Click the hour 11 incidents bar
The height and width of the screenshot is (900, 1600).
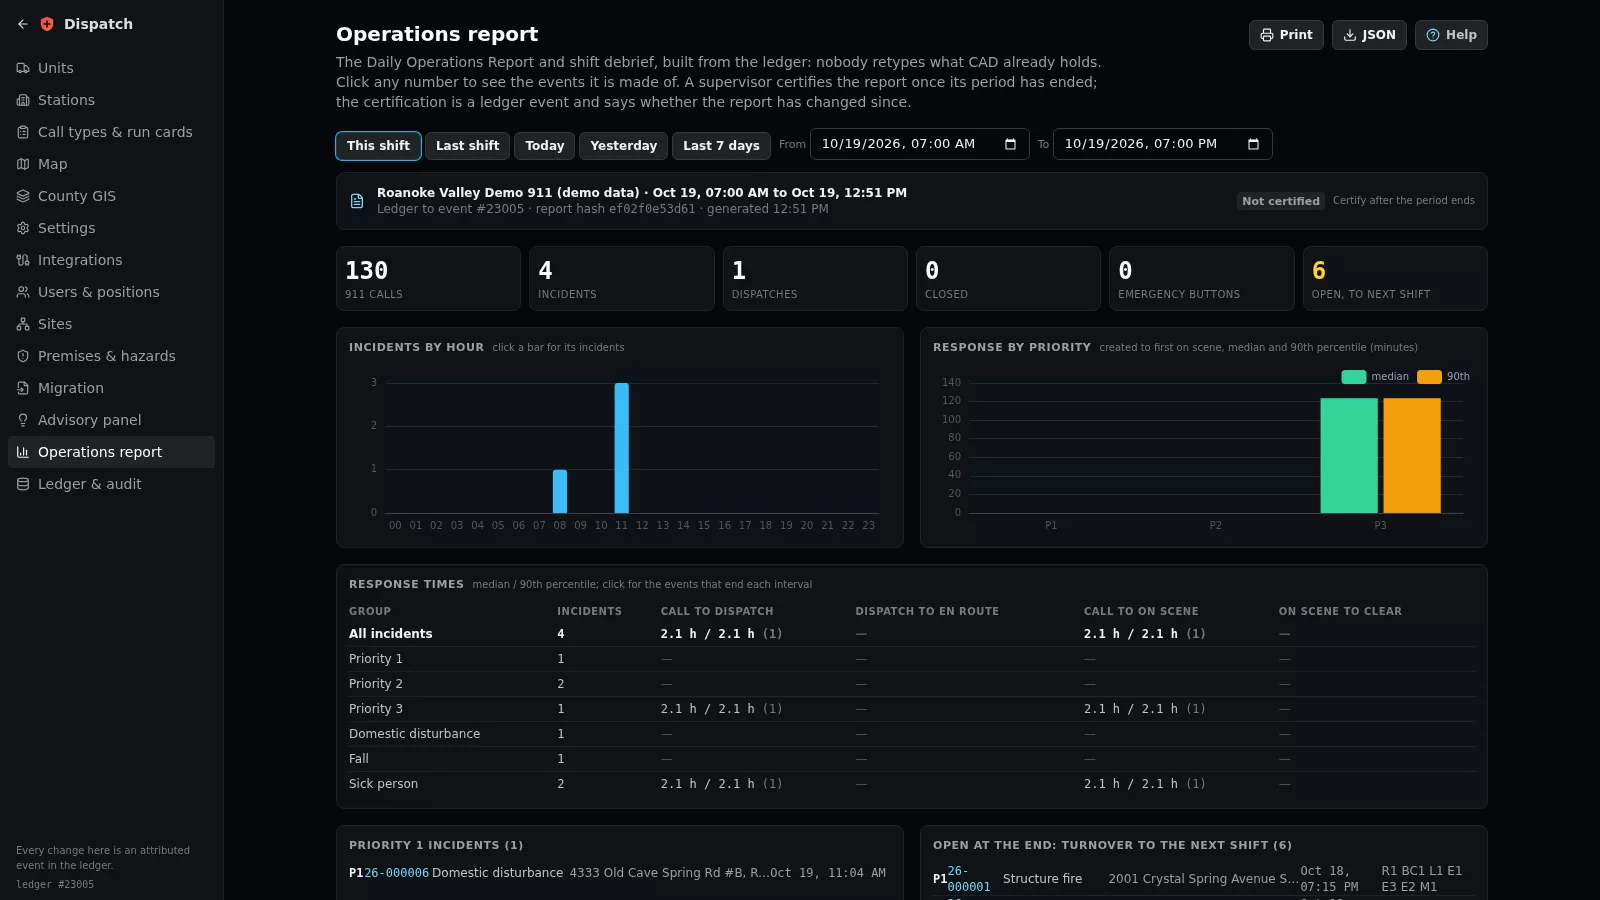[x=622, y=448]
